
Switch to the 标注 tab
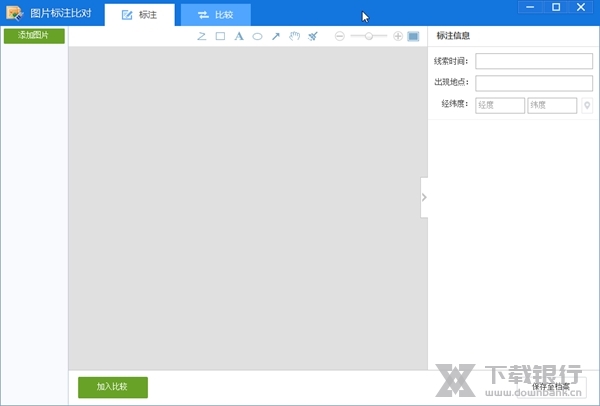(x=139, y=15)
